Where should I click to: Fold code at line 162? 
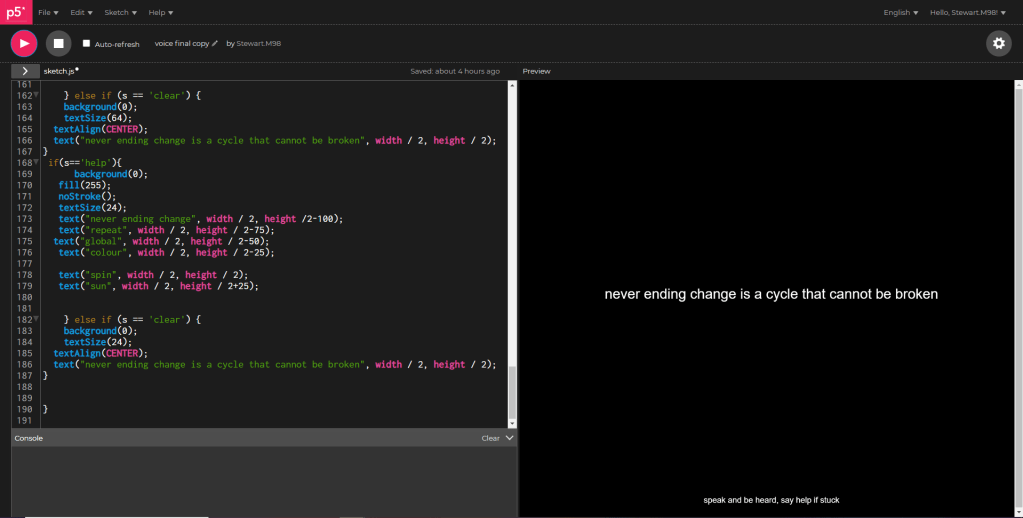[x=36, y=95]
